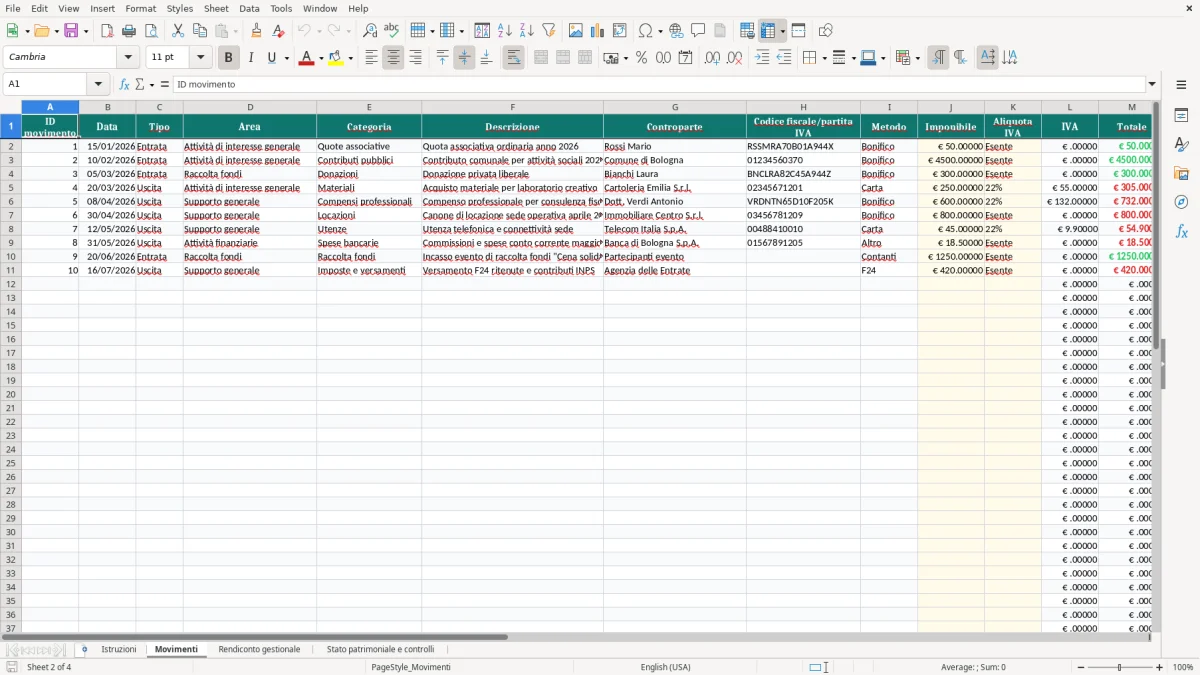Click the Cut scissors icon
This screenshot has height=675, width=1200.
coord(178,31)
